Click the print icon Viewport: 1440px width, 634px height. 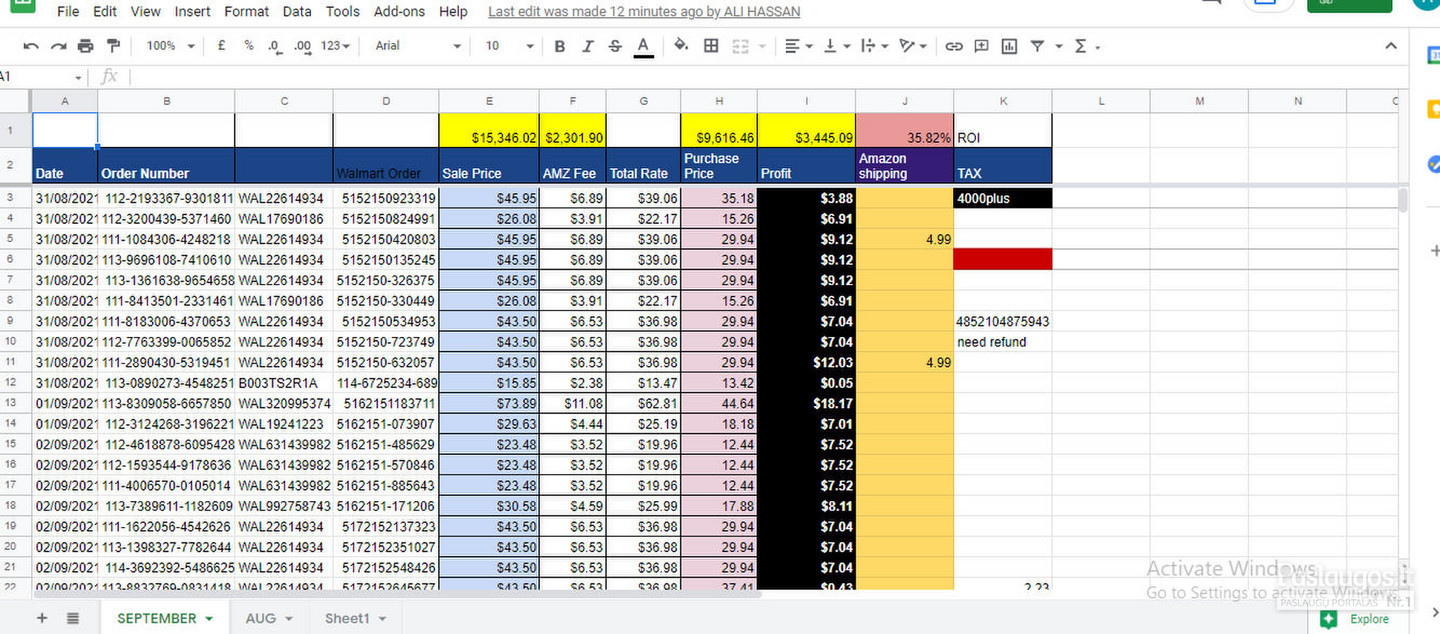point(85,46)
